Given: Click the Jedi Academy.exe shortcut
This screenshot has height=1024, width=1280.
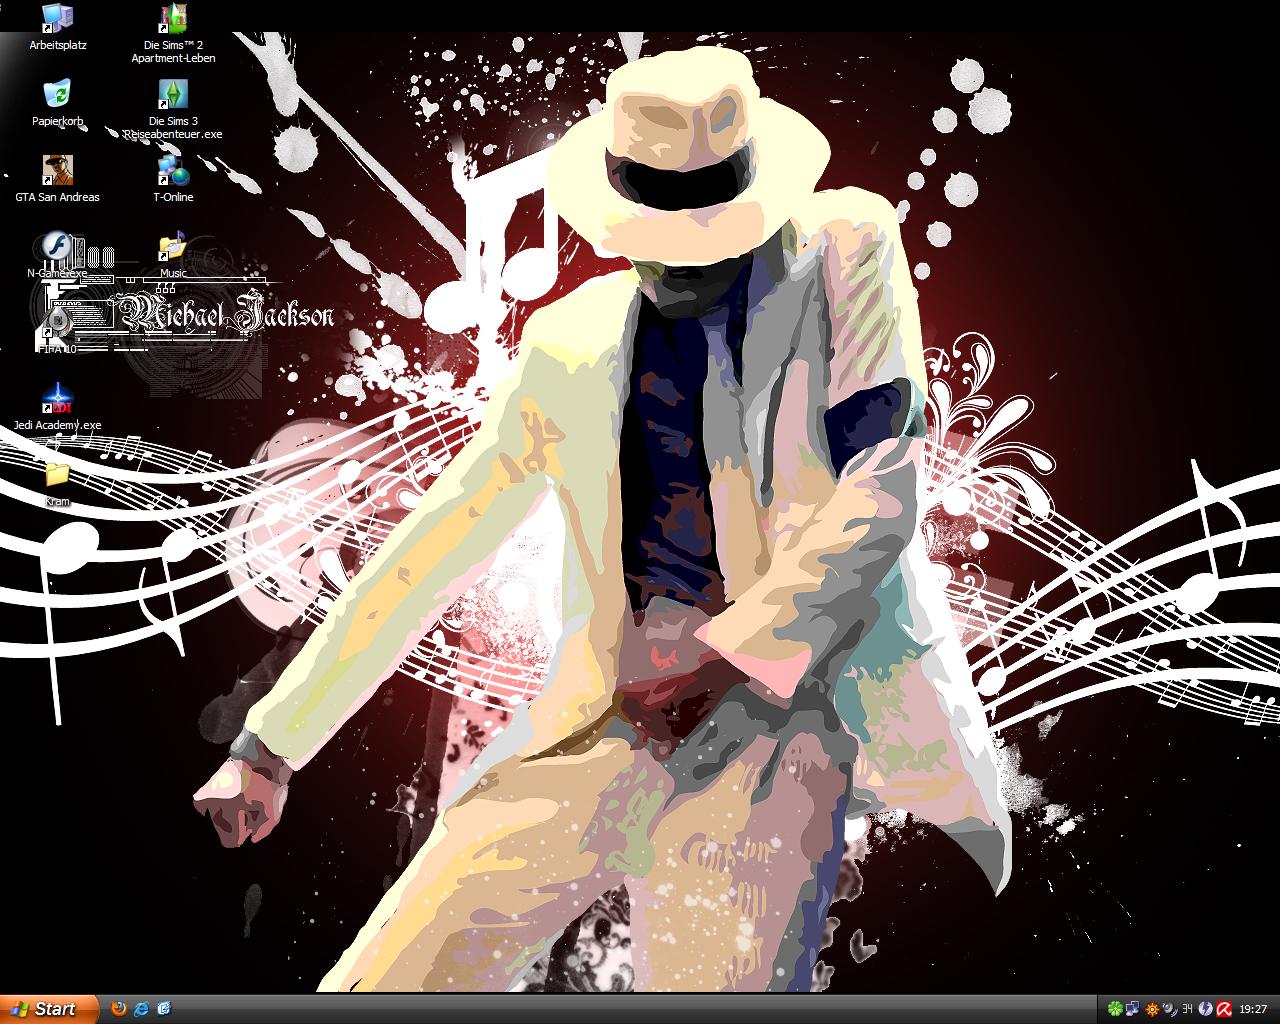Looking at the screenshot, I should pos(58,399).
